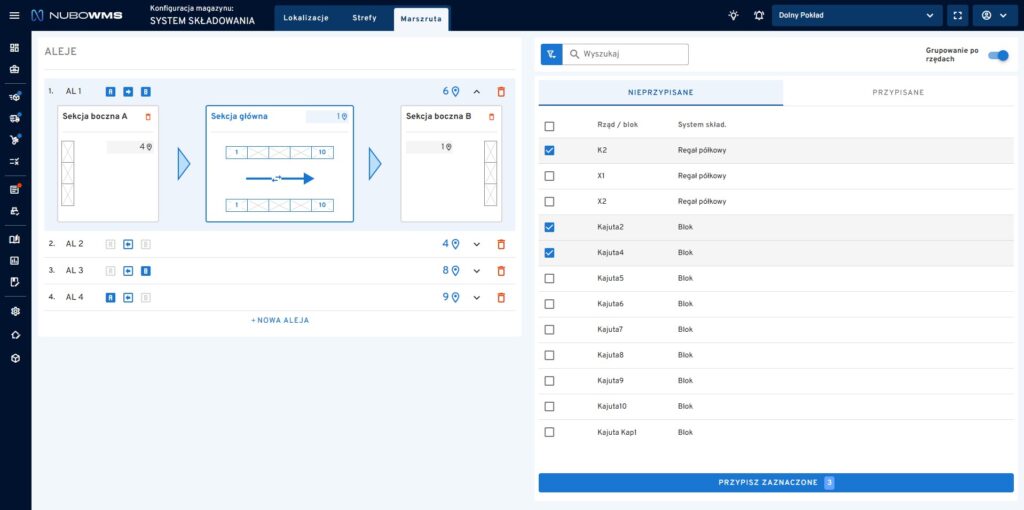Click the lightbulb icon in header

pos(733,16)
